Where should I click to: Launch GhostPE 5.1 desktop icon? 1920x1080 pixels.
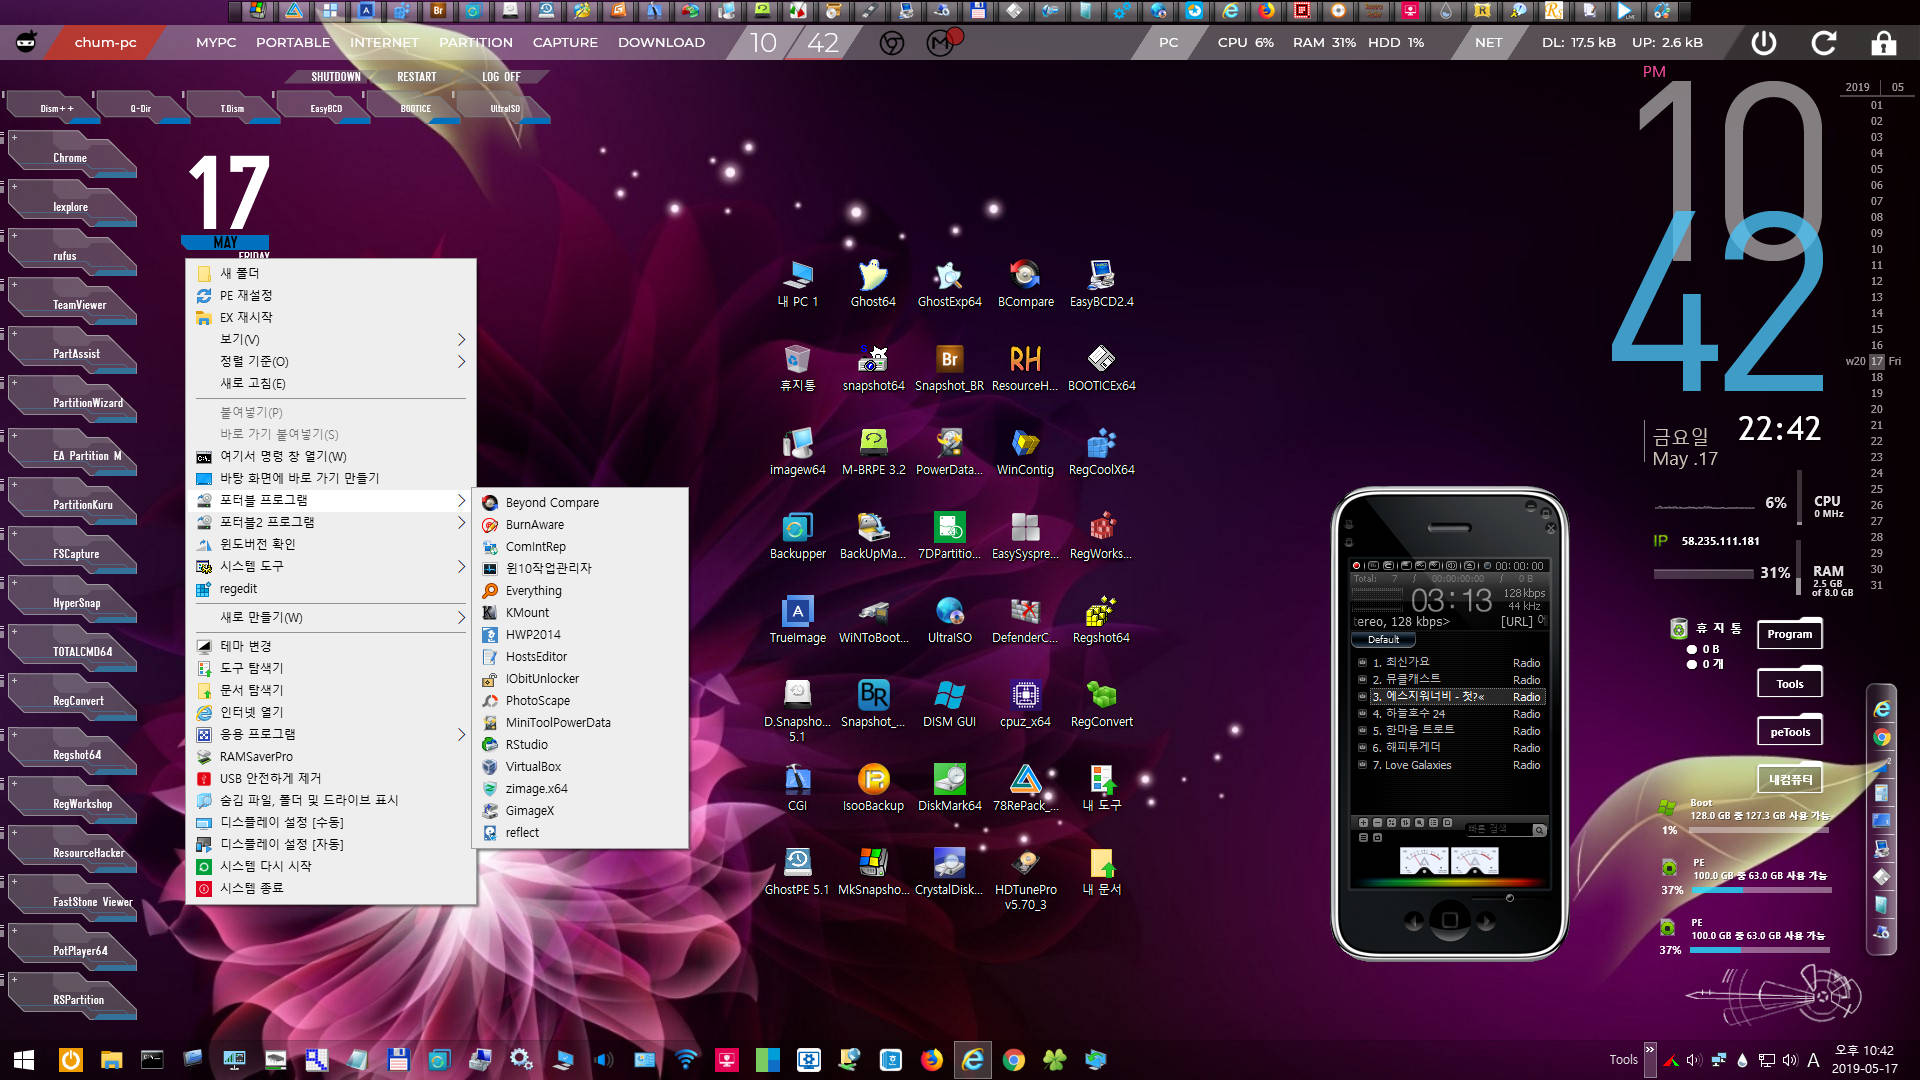(x=797, y=872)
